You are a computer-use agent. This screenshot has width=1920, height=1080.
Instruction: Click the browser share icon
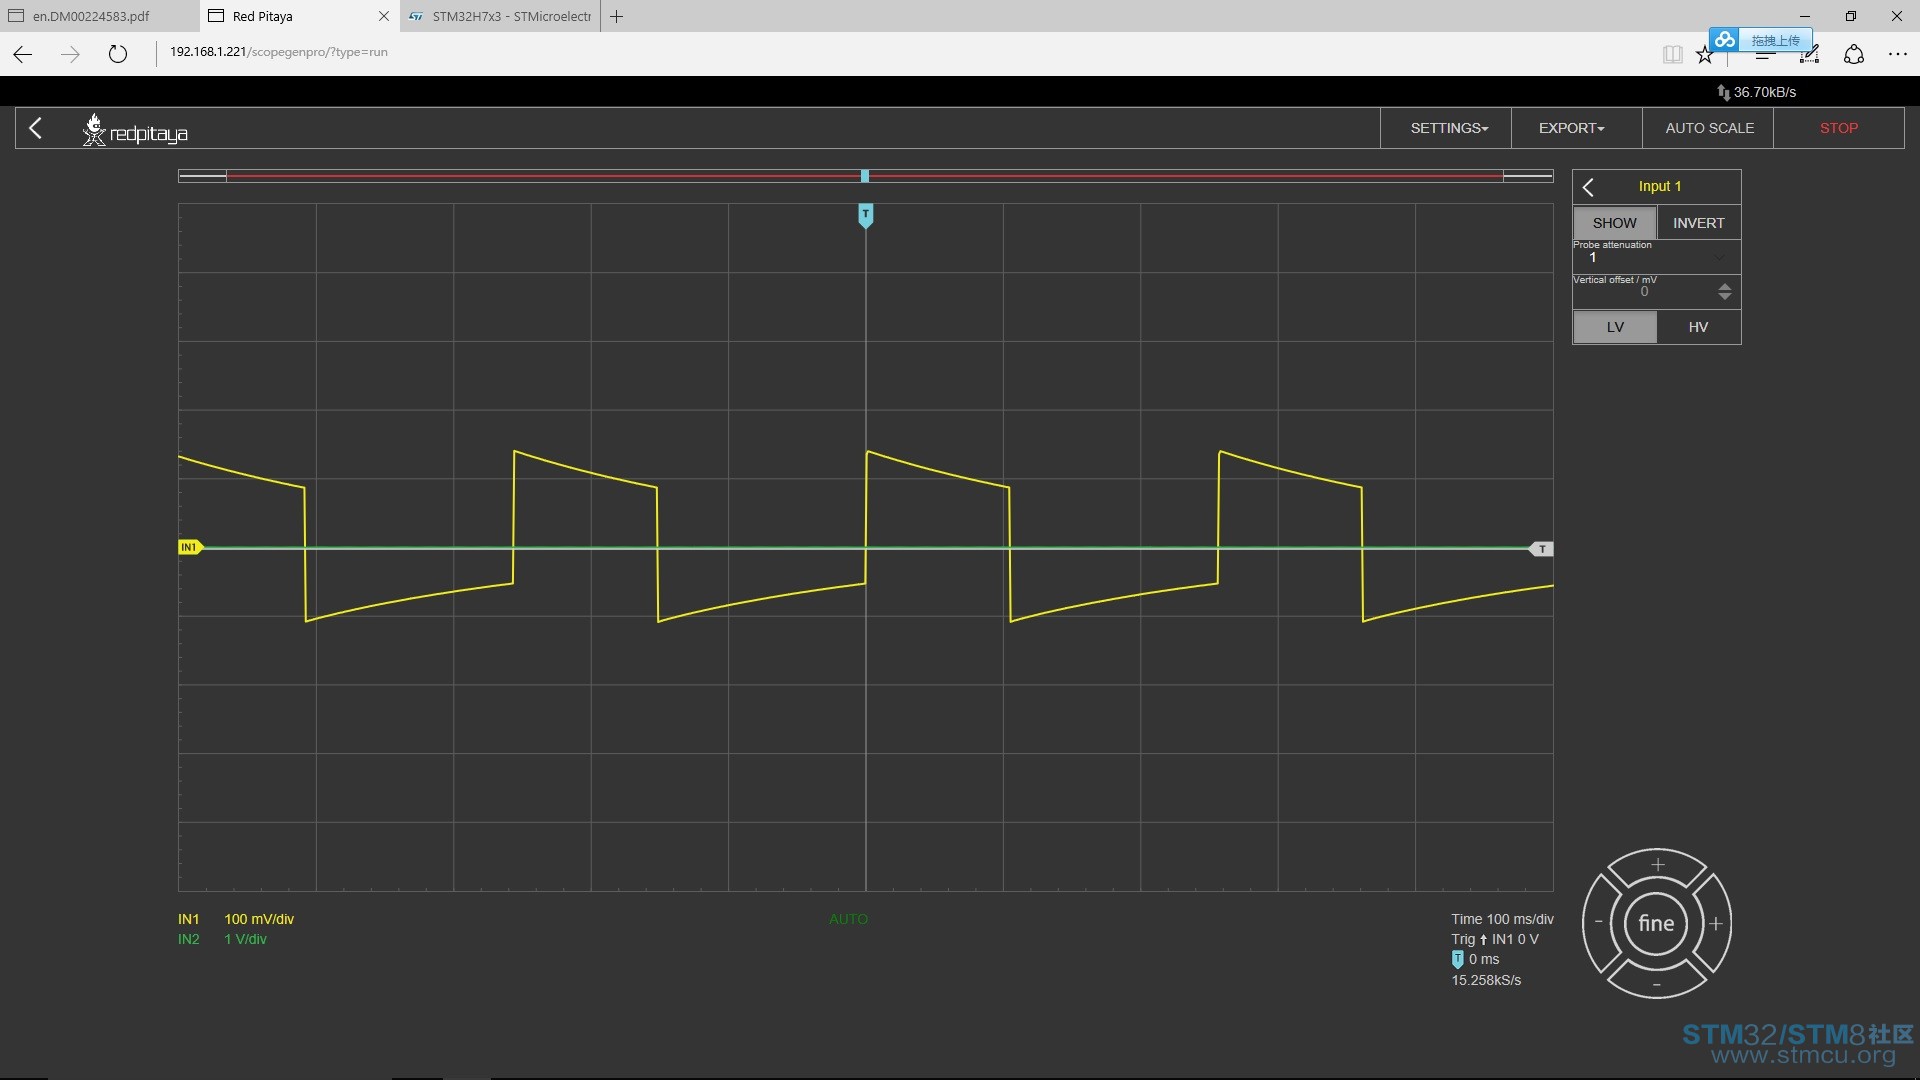[1854, 55]
